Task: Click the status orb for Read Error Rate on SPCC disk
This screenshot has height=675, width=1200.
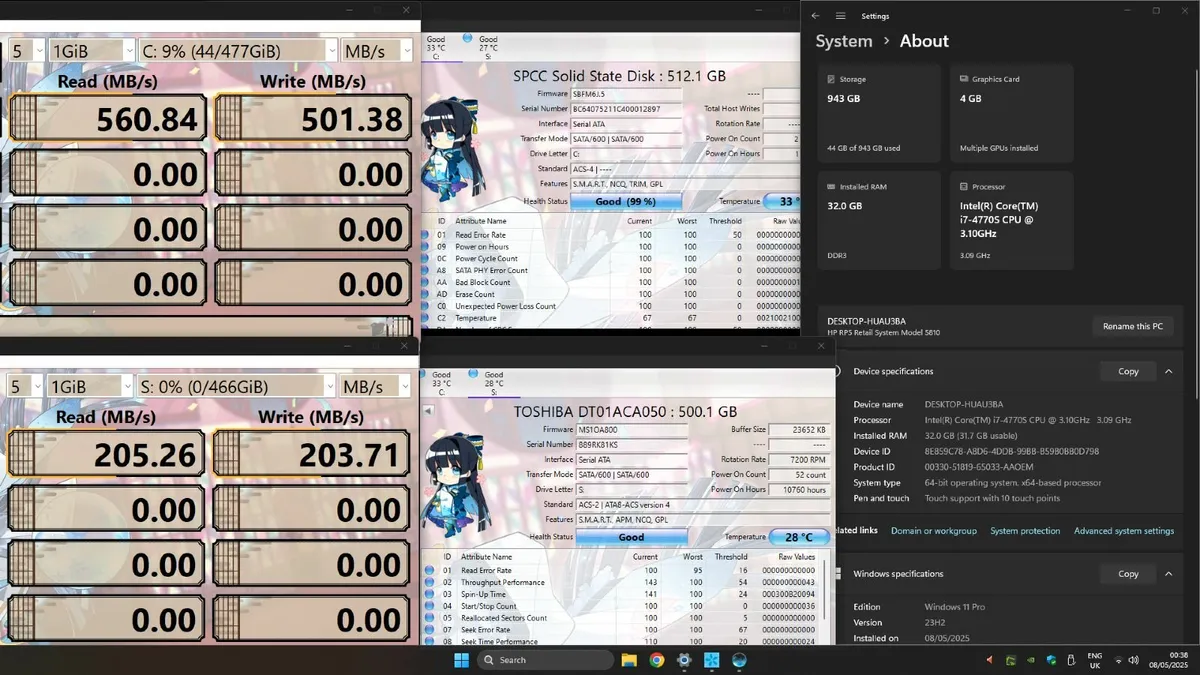Action: tap(426, 235)
